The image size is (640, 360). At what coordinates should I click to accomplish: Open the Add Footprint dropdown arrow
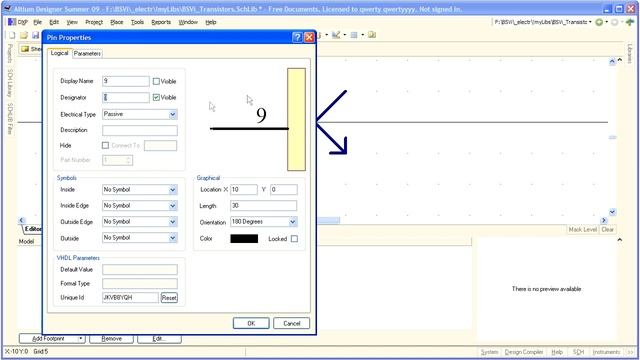coord(81,339)
